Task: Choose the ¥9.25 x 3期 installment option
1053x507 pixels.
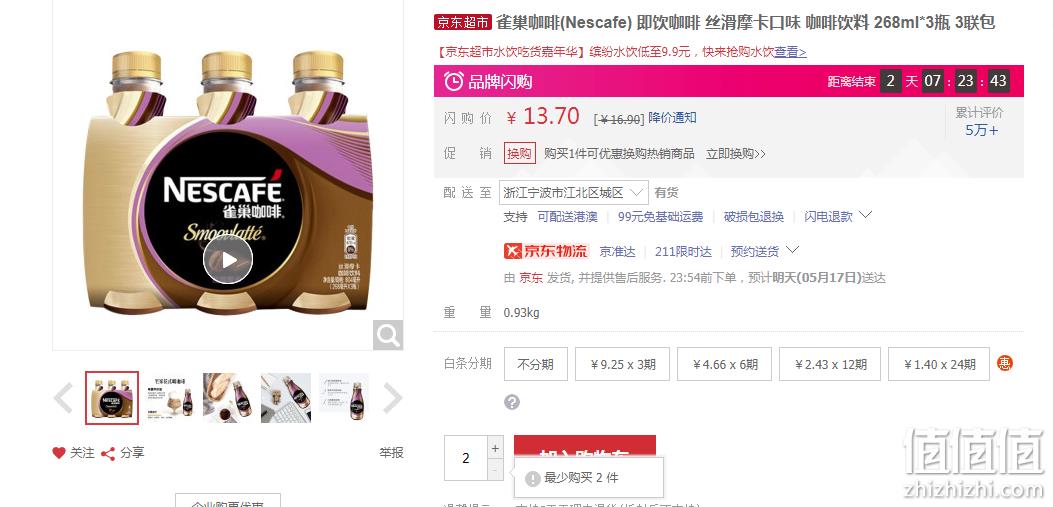Action: click(623, 364)
